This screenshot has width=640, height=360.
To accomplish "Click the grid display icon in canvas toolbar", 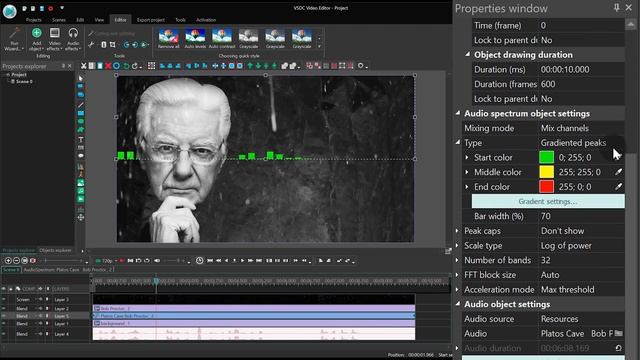I will [151, 66].
